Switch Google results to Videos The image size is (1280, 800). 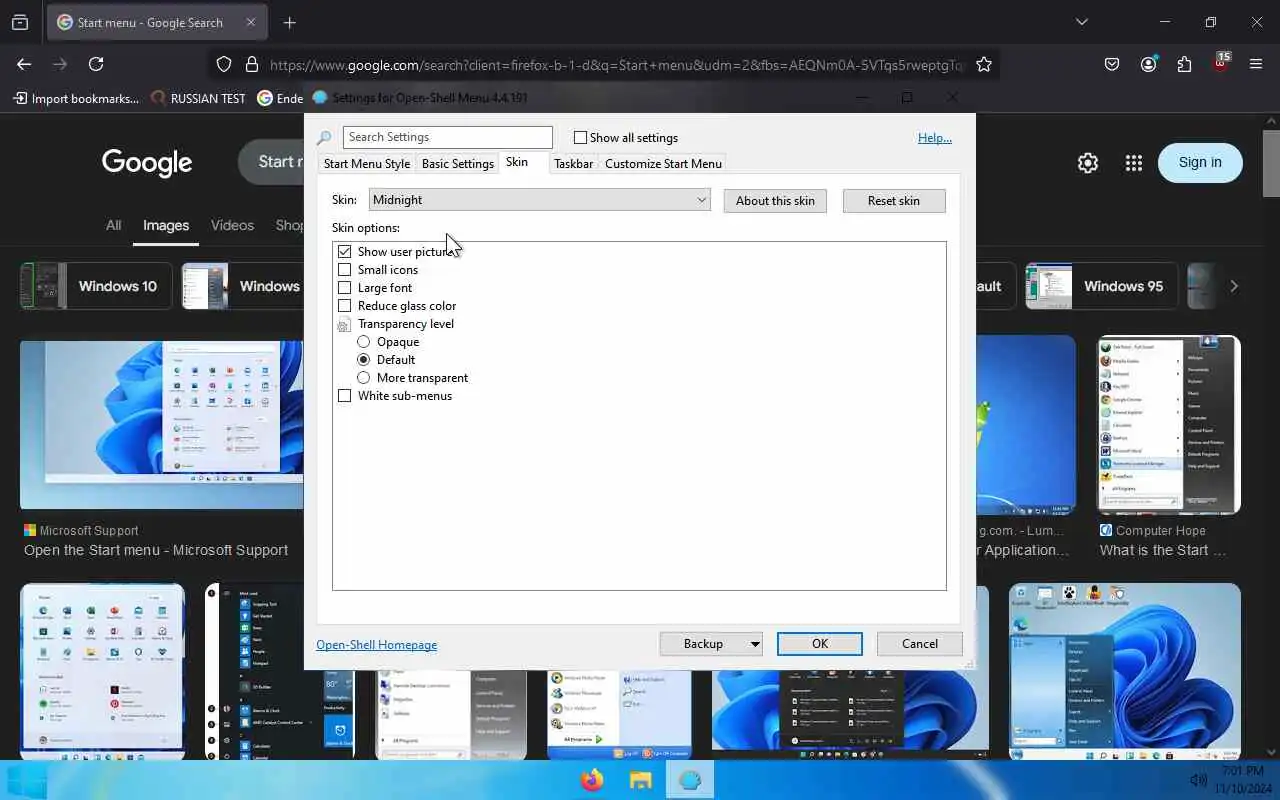[x=232, y=225]
